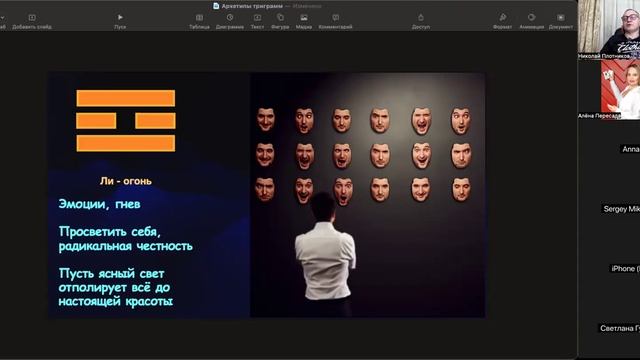This screenshot has width=640, height=360.
Task: Expand the zoom-level (Масштаб) dropdown chevron
Action: 2,18
